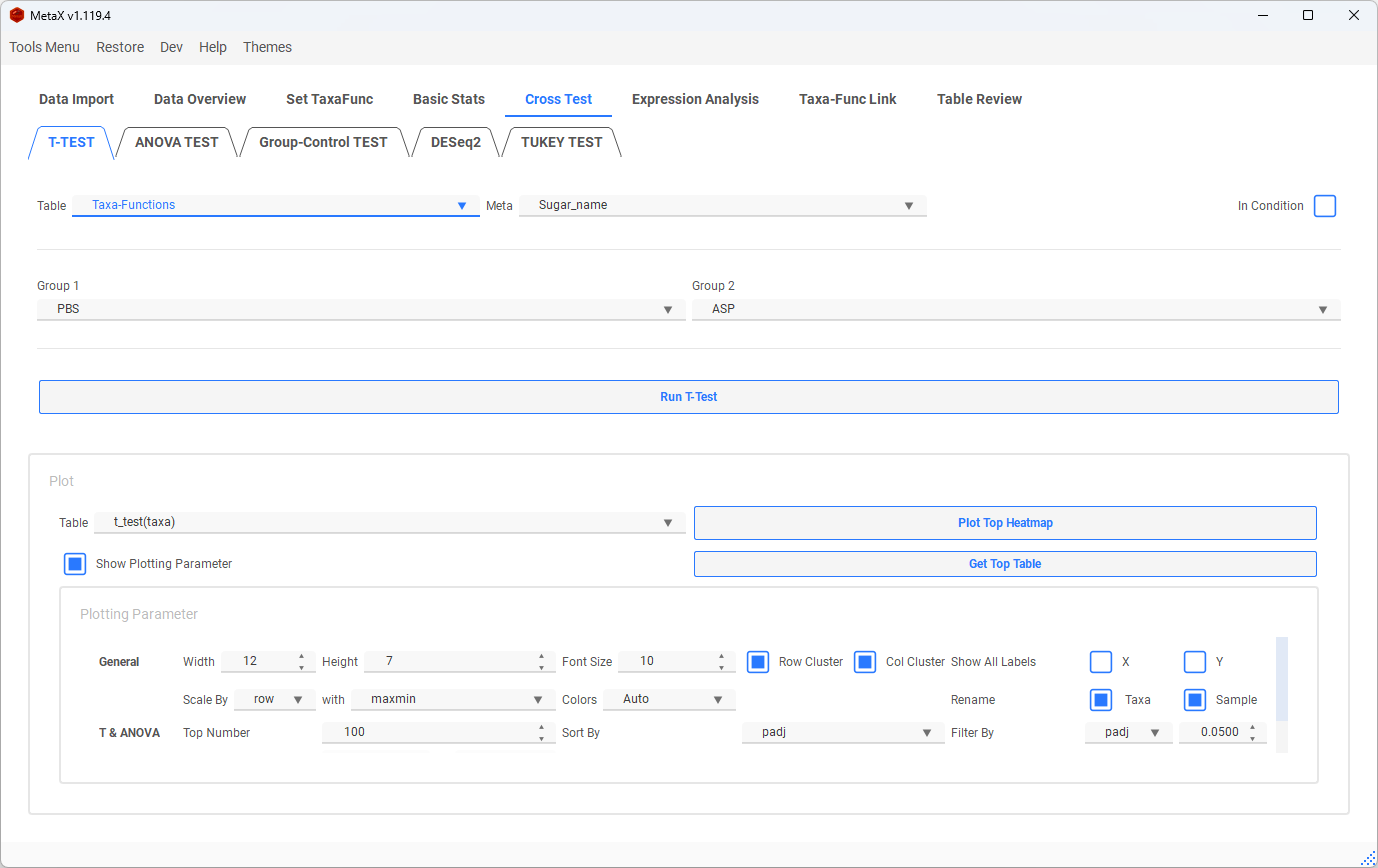Select the T-TEST sub-tab
Viewport: 1378px width, 868px height.
tap(71, 142)
